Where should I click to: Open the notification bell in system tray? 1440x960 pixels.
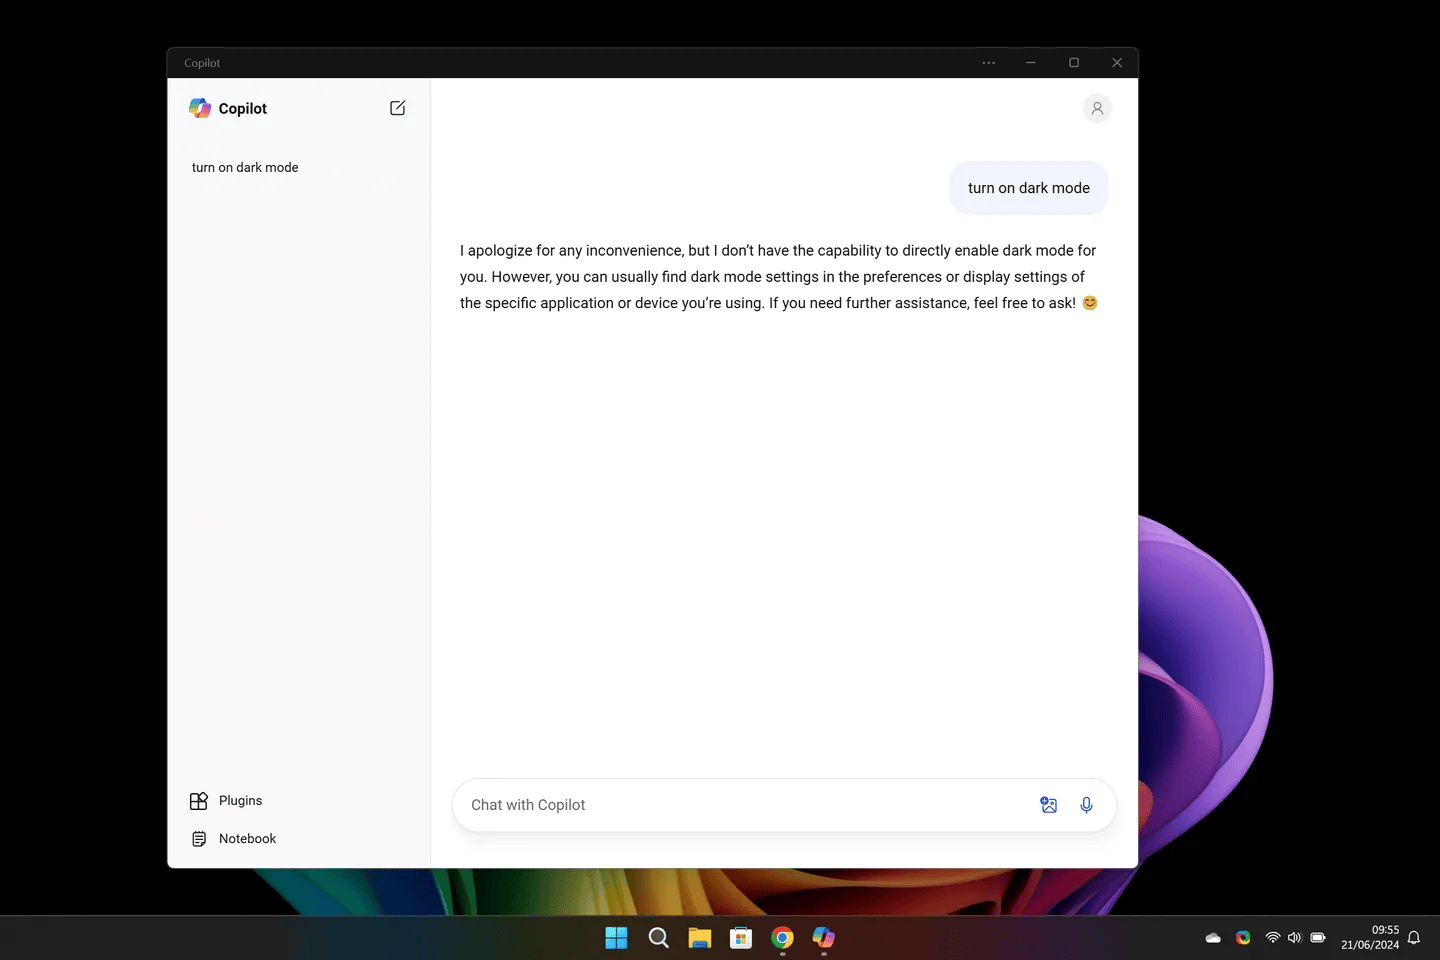tap(1414, 938)
